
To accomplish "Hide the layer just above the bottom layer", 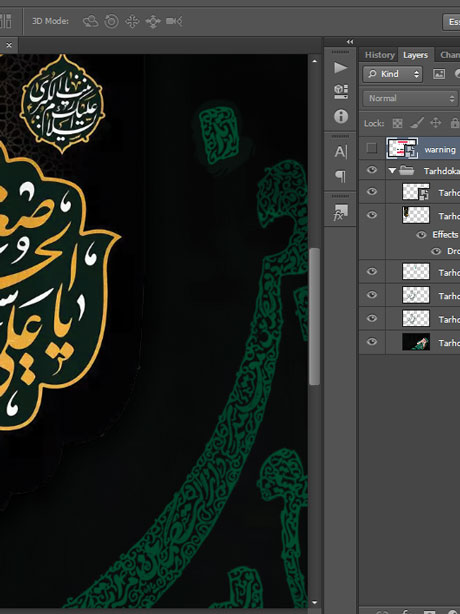I will click(x=372, y=318).
